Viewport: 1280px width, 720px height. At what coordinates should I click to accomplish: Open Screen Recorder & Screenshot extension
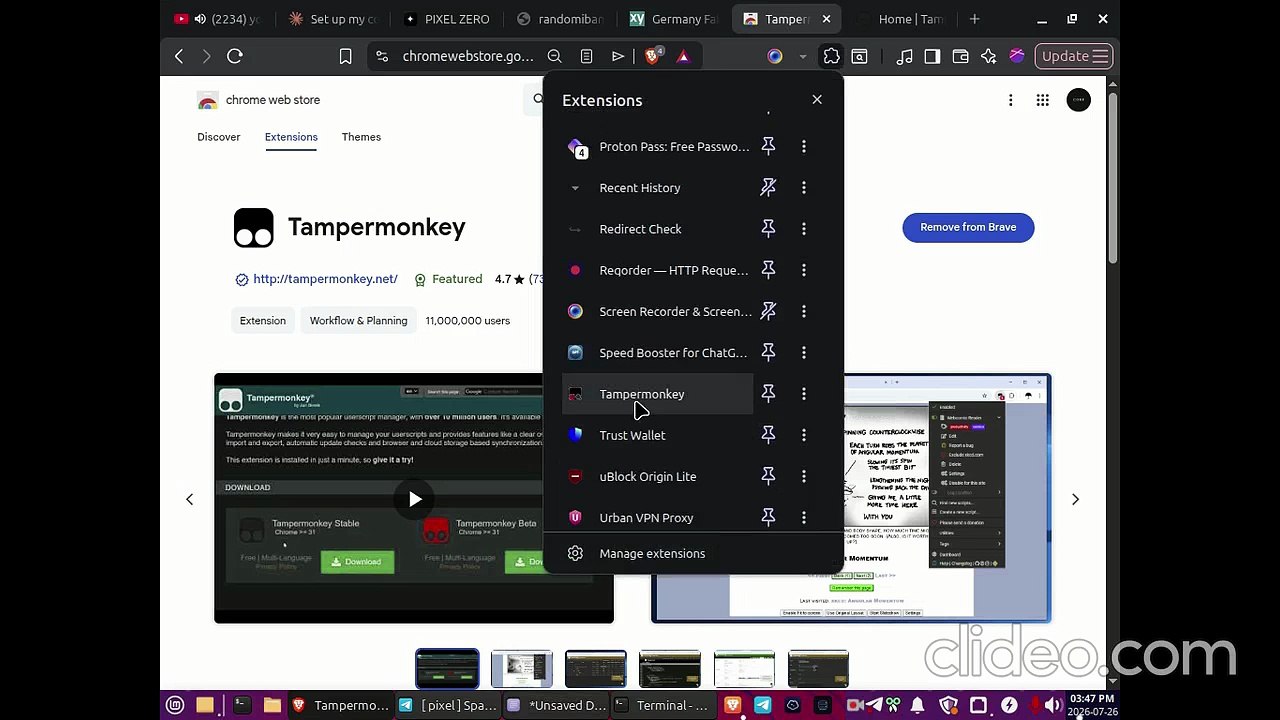(x=657, y=311)
